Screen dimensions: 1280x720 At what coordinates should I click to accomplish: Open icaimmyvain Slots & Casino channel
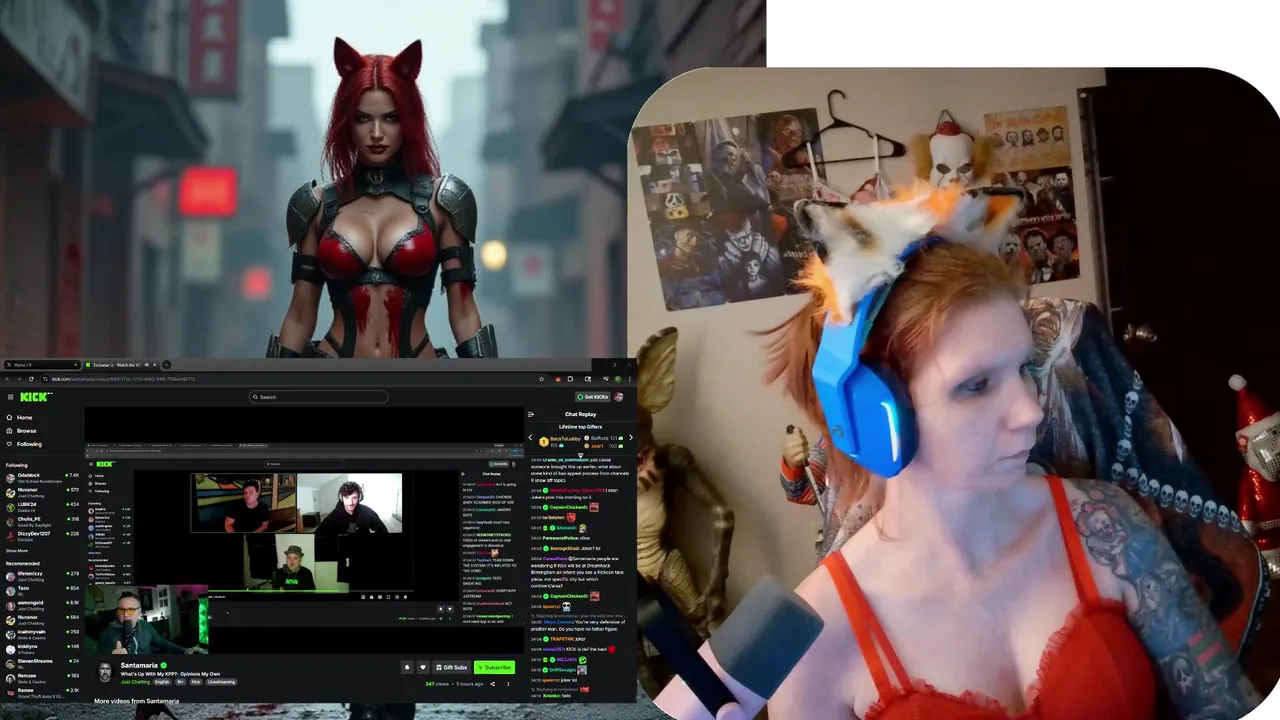tap(42, 634)
